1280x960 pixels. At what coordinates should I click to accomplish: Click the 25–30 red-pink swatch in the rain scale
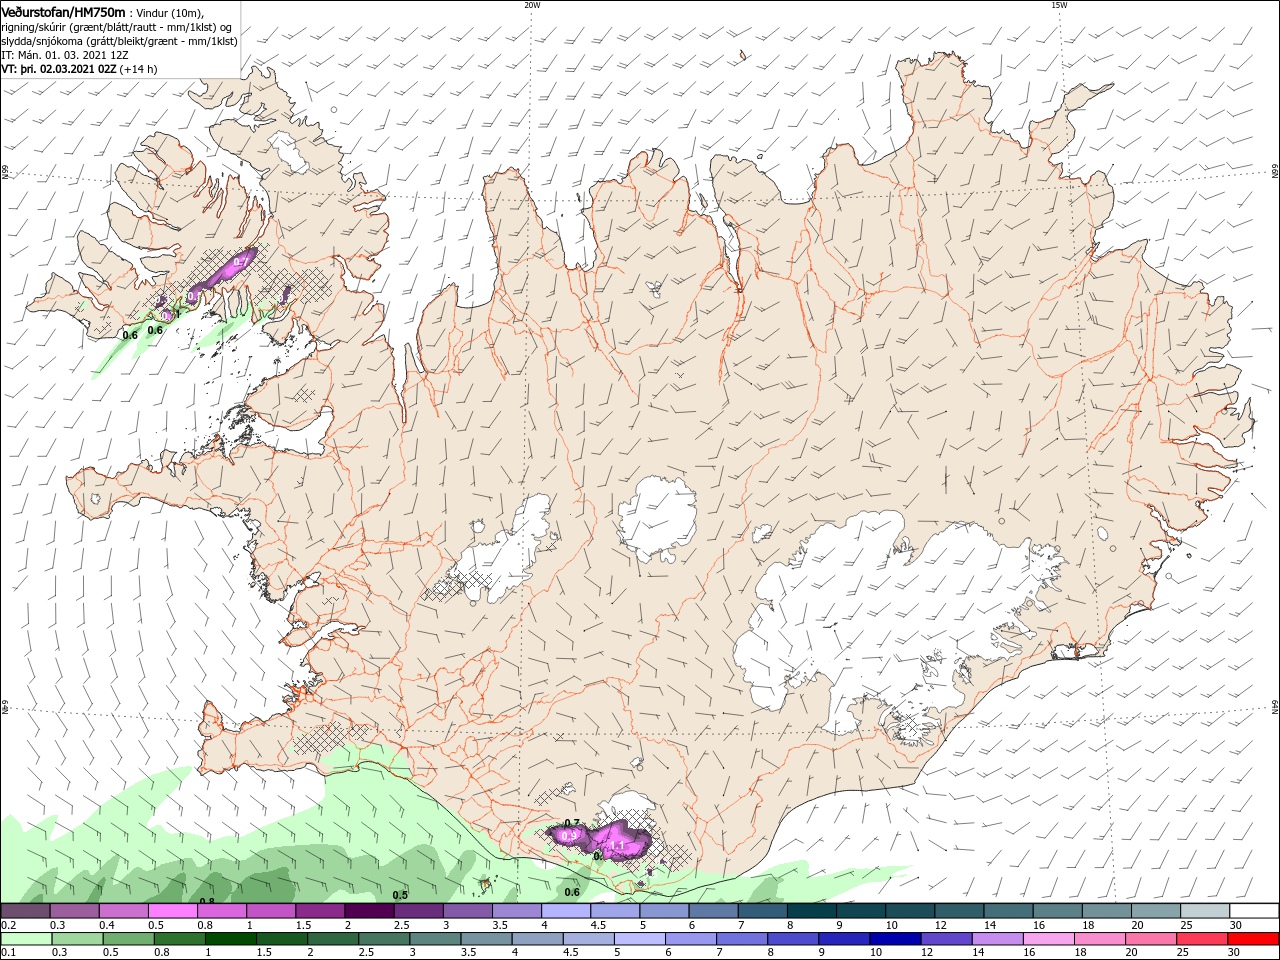[1203, 939]
